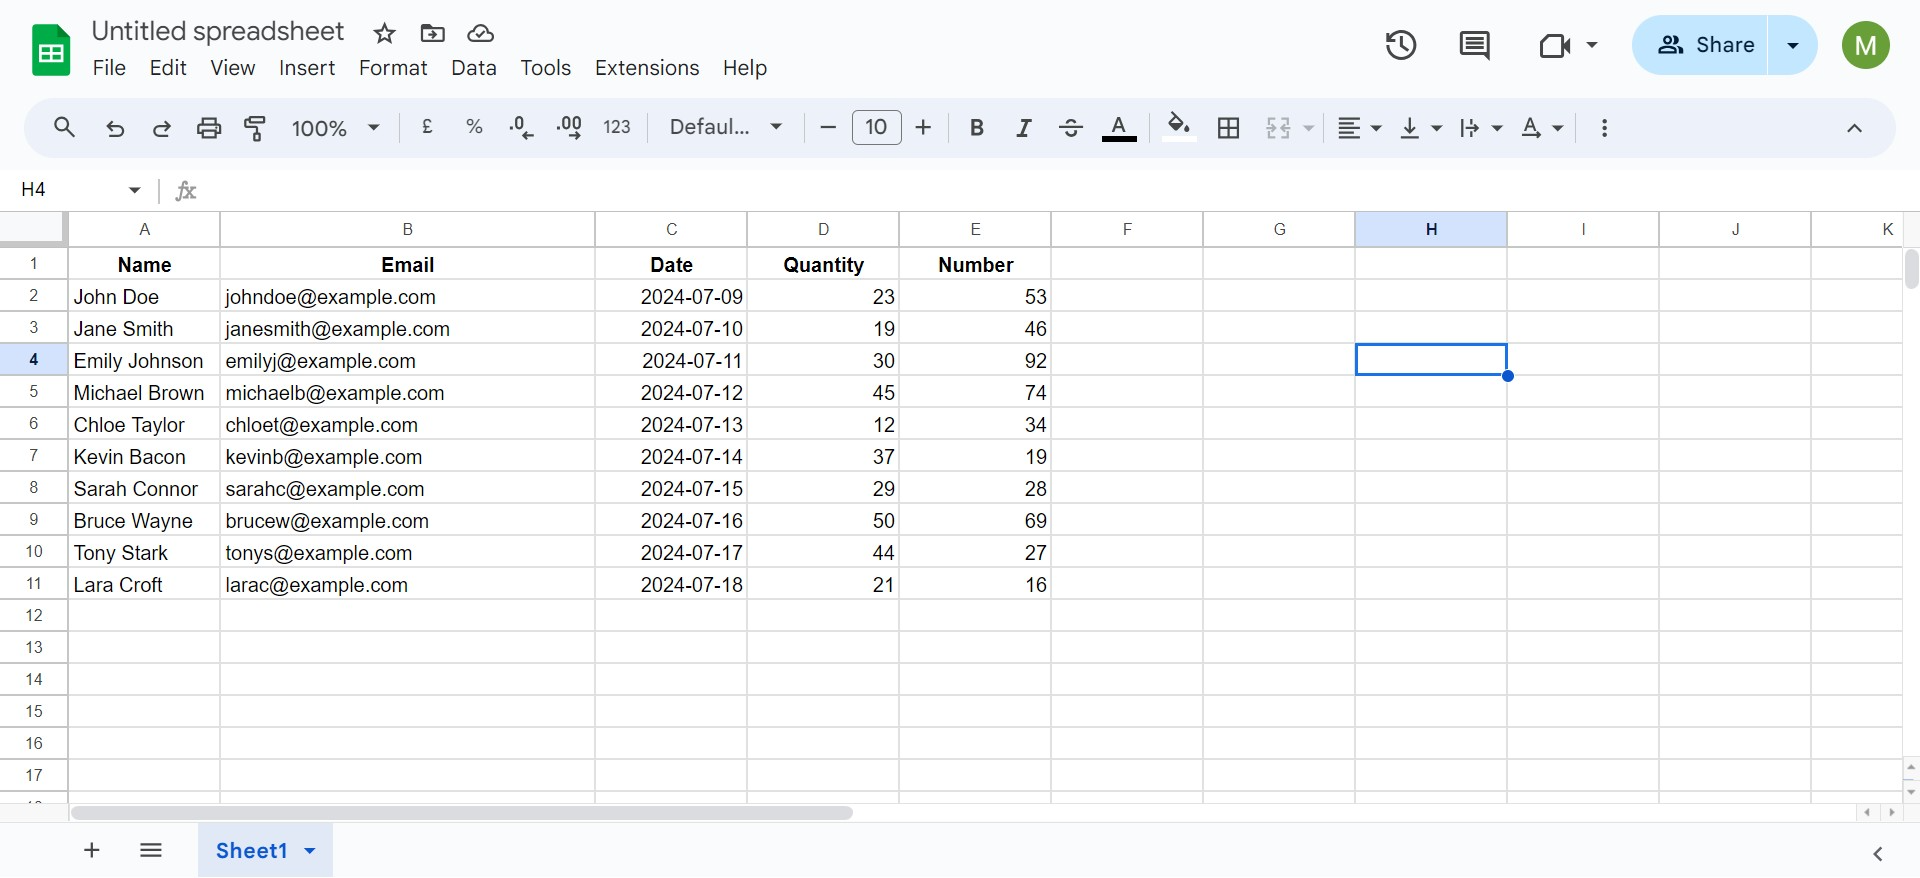Viewport: 1920px width, 878px height.
Task: Add a new sheet with plus button
Action: pyautogui.click(x=92, y=850)
